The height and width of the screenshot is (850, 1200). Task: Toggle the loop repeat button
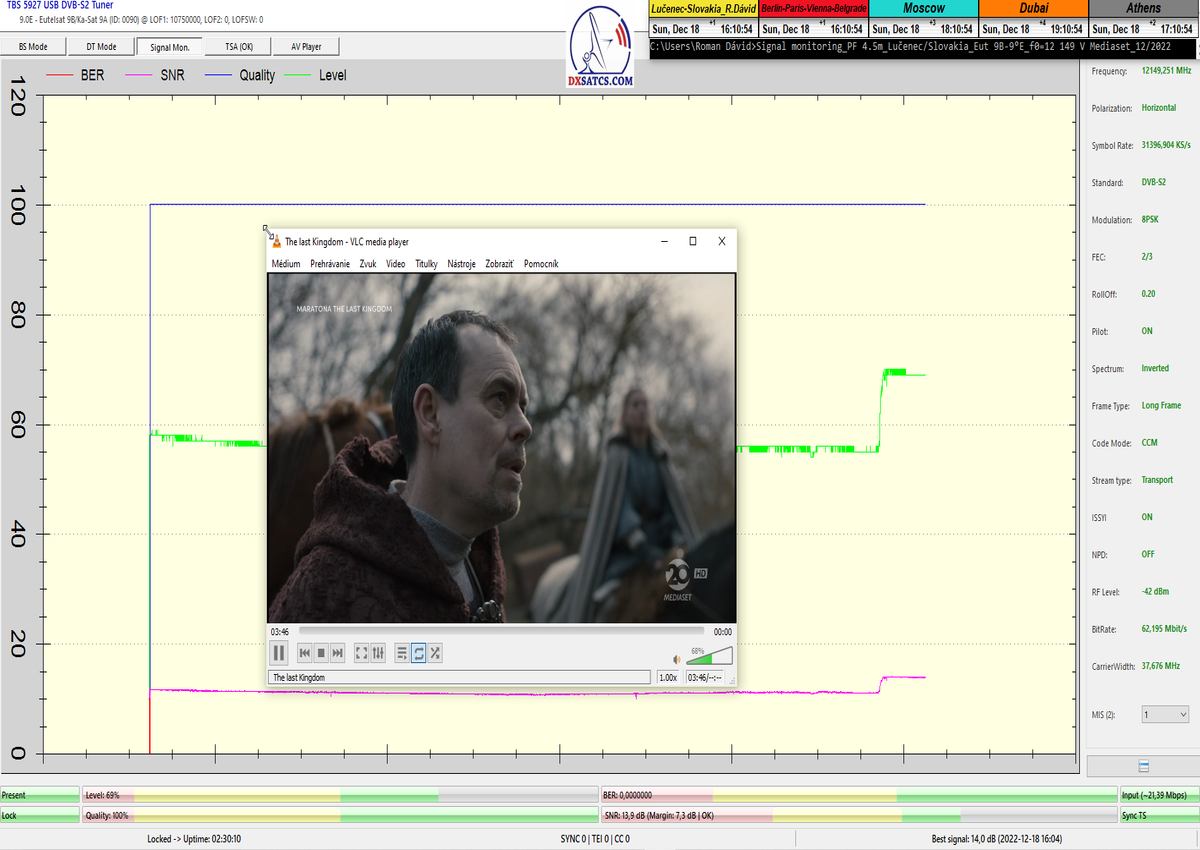coord(419,653)
